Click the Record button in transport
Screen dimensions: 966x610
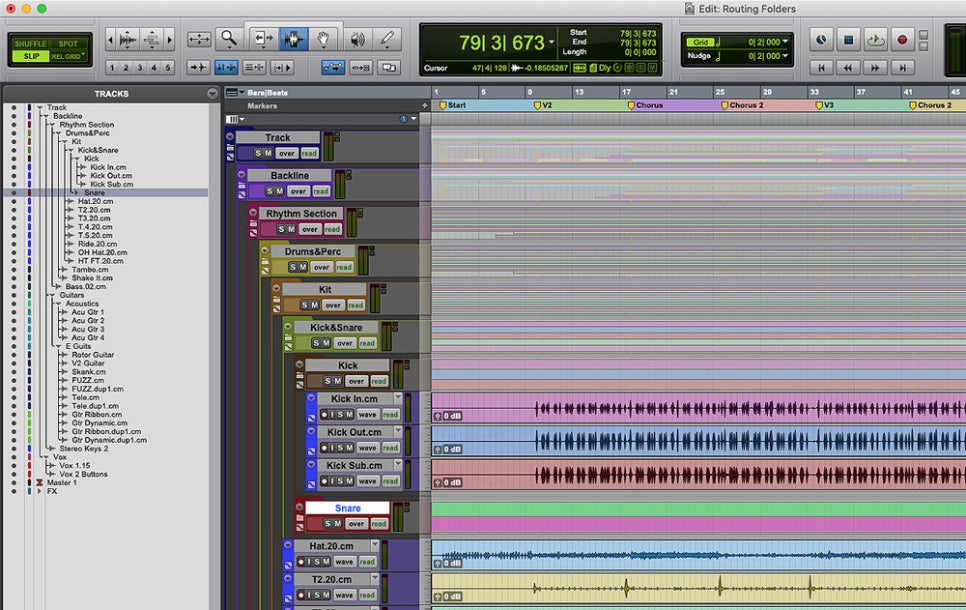coord(902,40)
